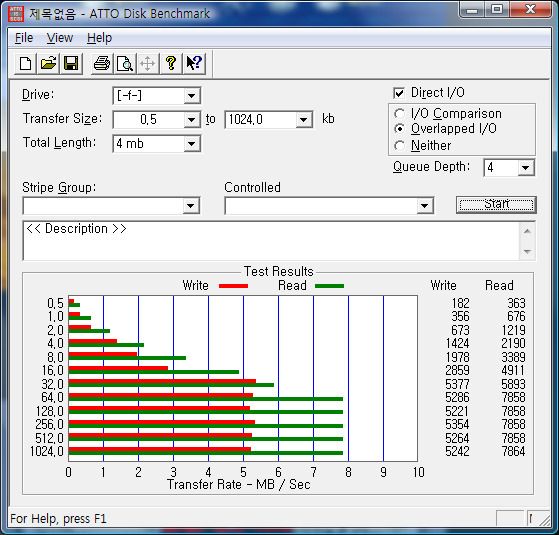Open the View menu
Viewport: 559px width, 535px height.
(x=60, y=38)
